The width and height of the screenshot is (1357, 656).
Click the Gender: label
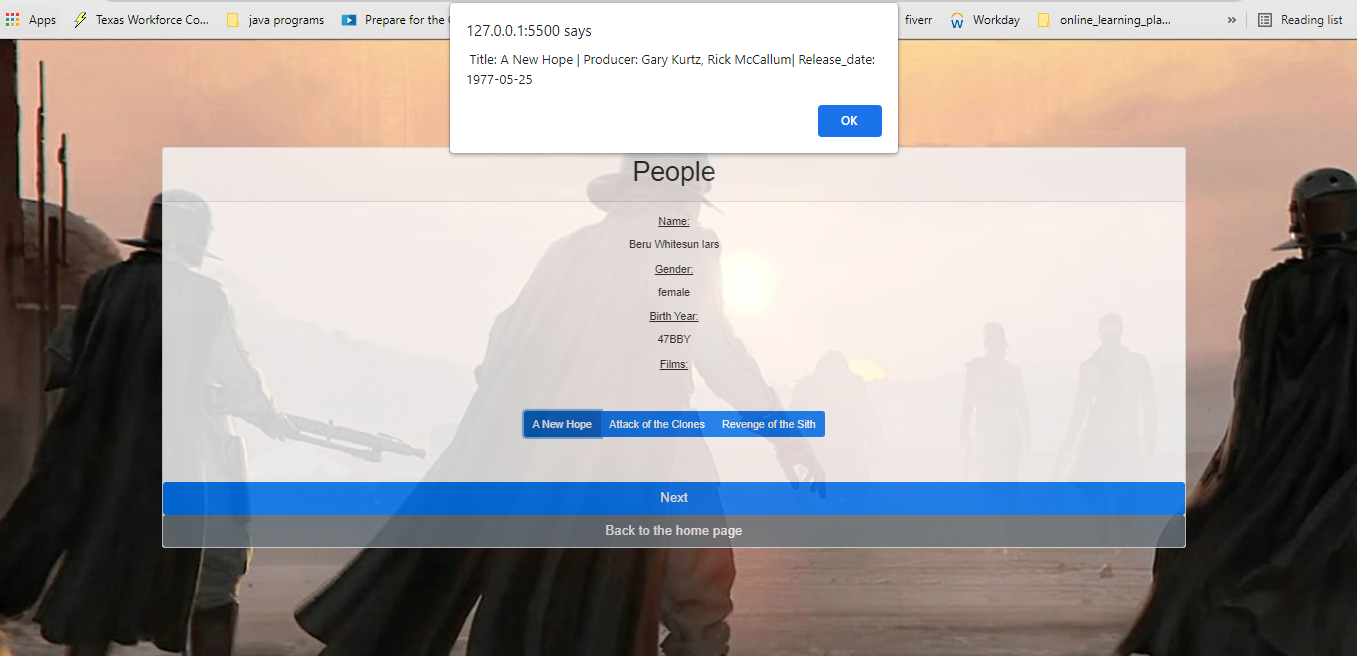pos(674,269)
